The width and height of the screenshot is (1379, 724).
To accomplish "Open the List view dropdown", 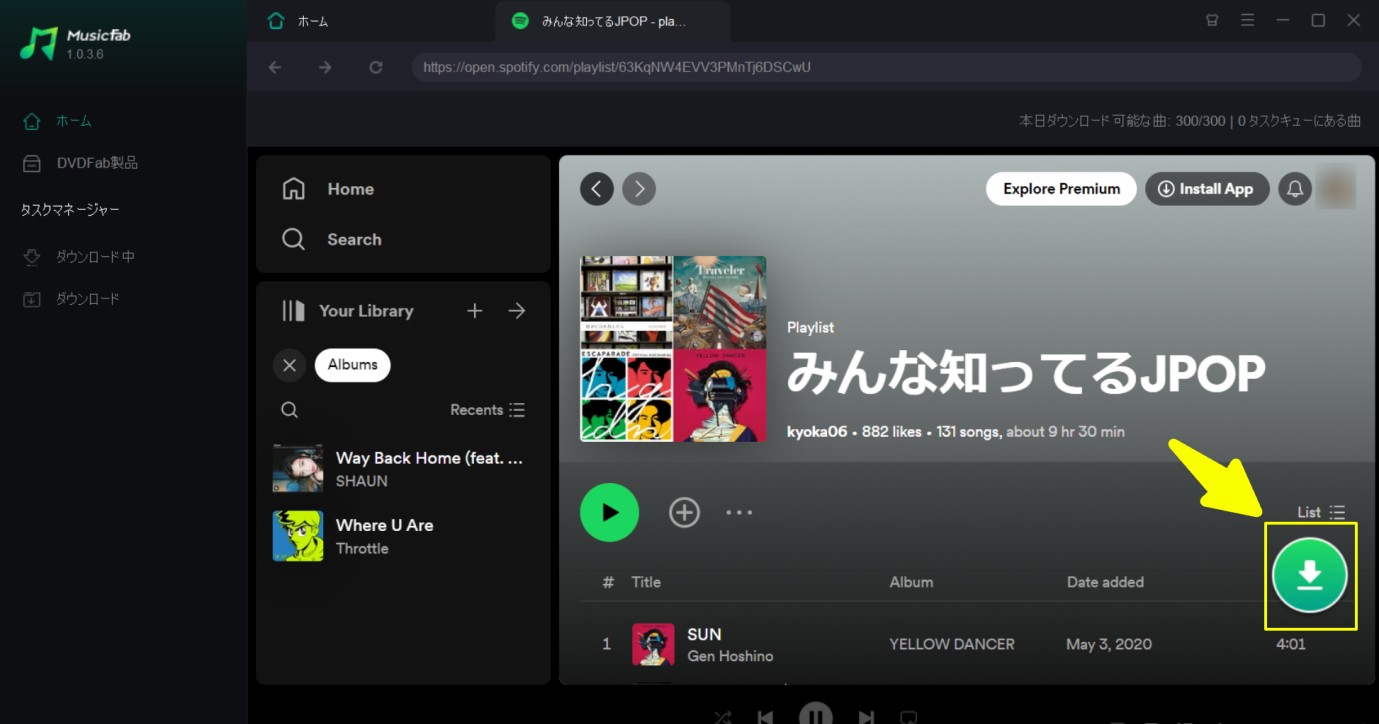I will coord(1321,512).
